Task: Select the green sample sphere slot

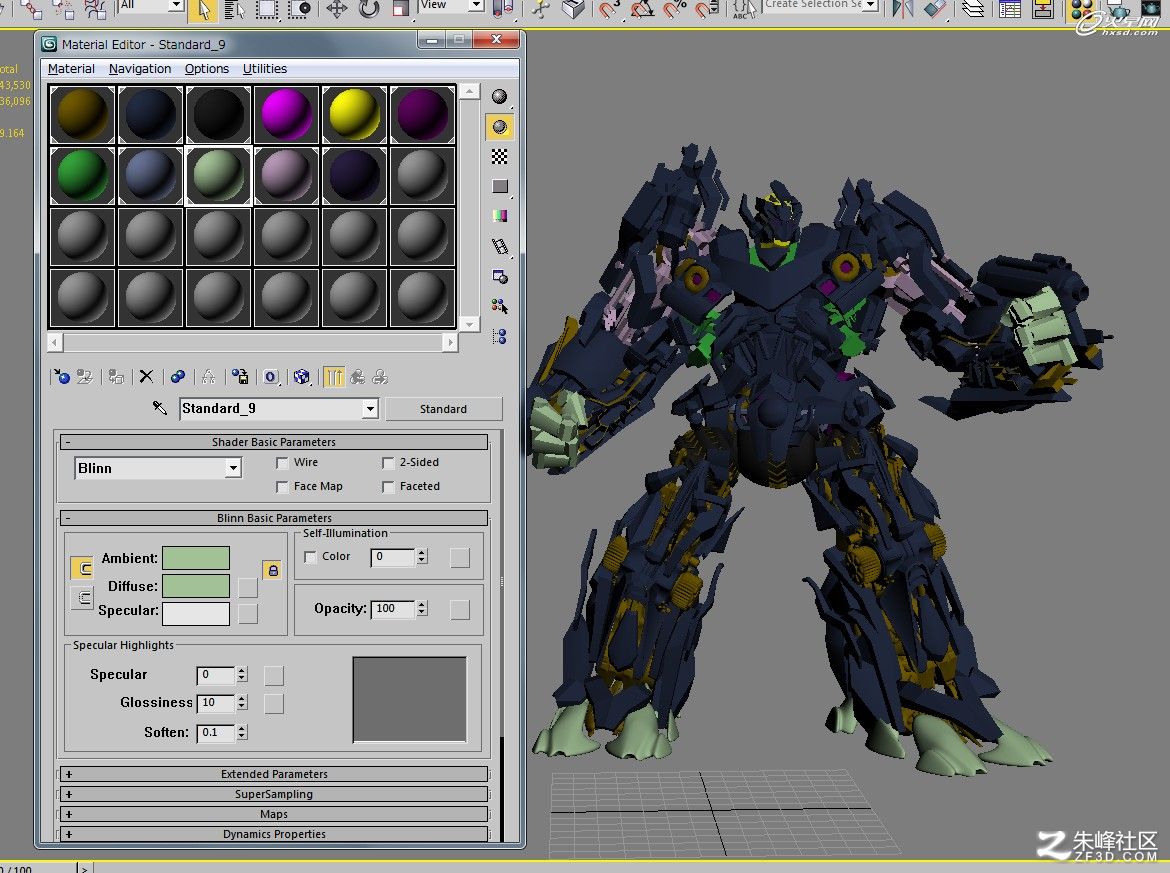Action: tap(82, 175)
